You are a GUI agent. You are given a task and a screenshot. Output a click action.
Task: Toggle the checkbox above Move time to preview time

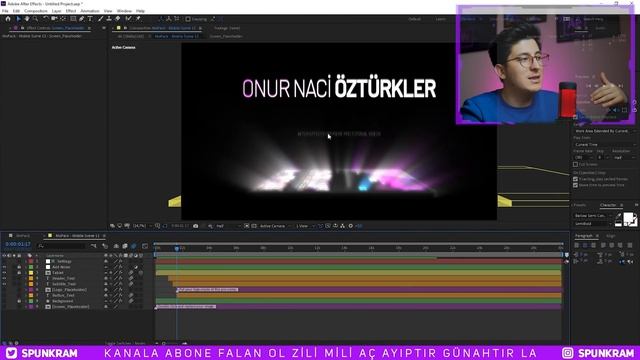(x=576, y=179)
